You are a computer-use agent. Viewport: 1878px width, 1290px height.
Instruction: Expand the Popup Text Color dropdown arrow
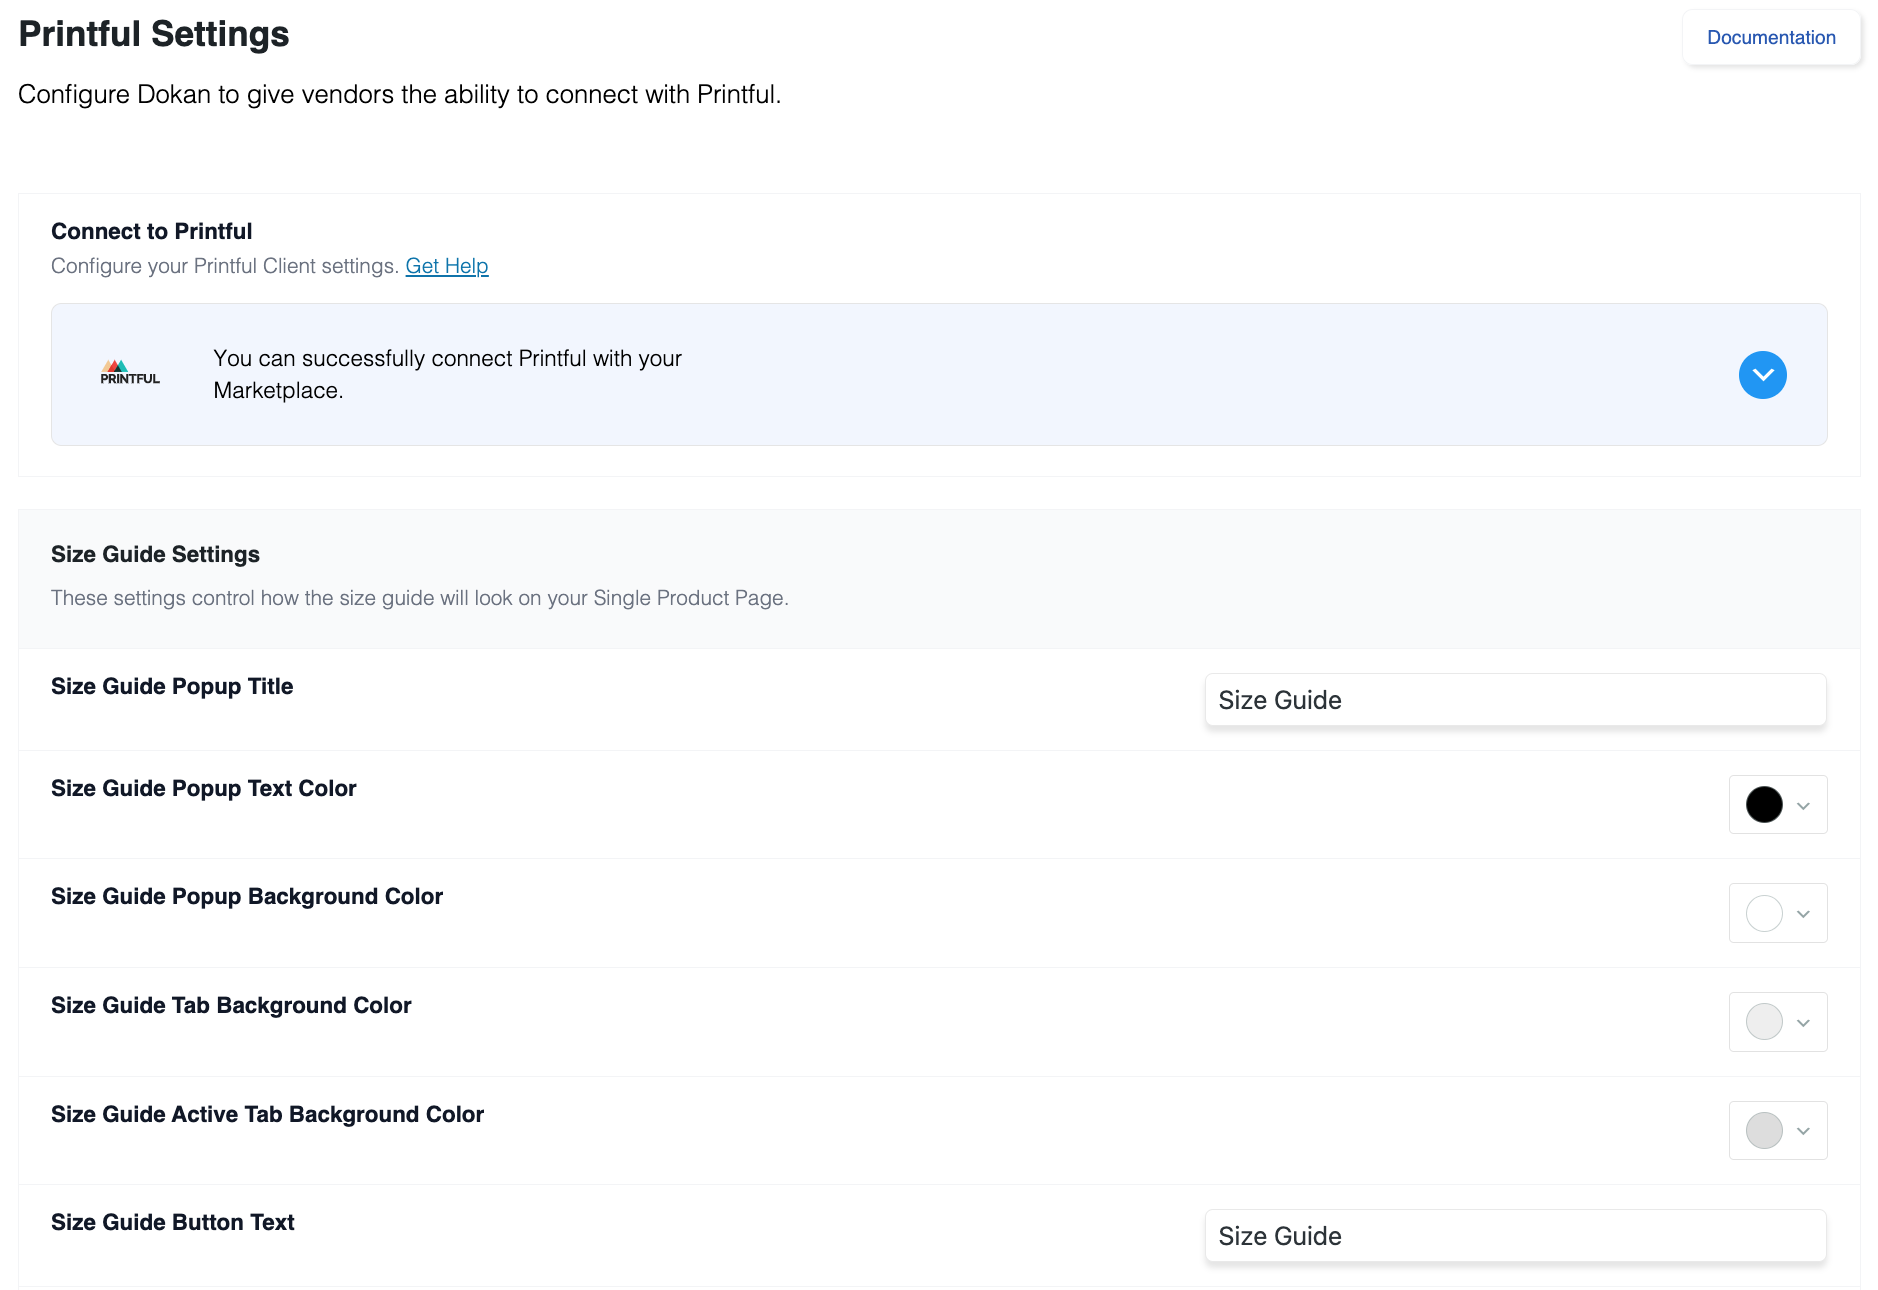coord(1803,806)
